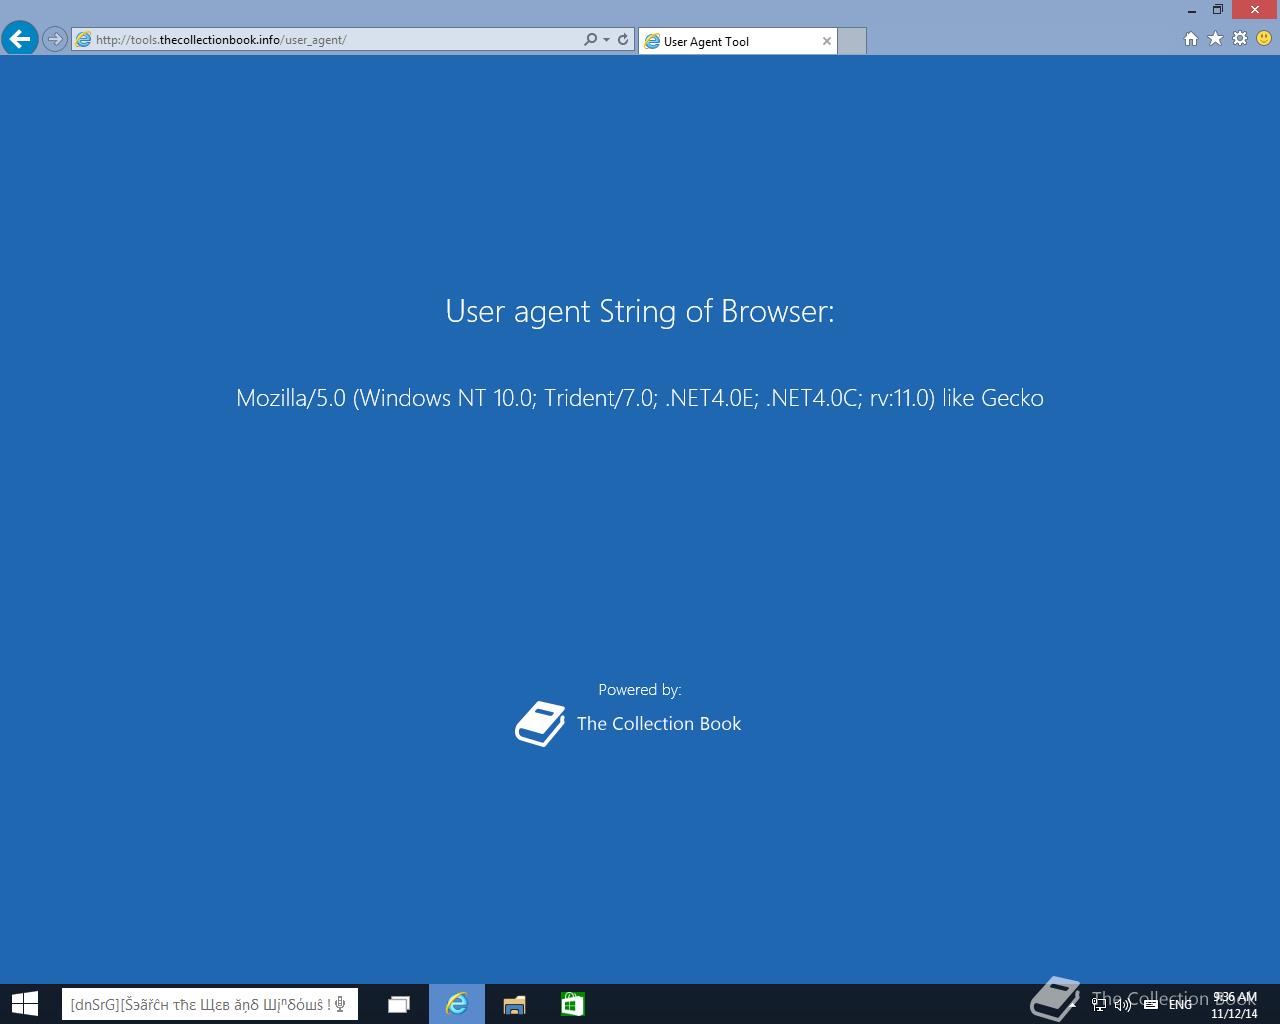
Task: Open The Collection Book link
Action: point(659,724)
